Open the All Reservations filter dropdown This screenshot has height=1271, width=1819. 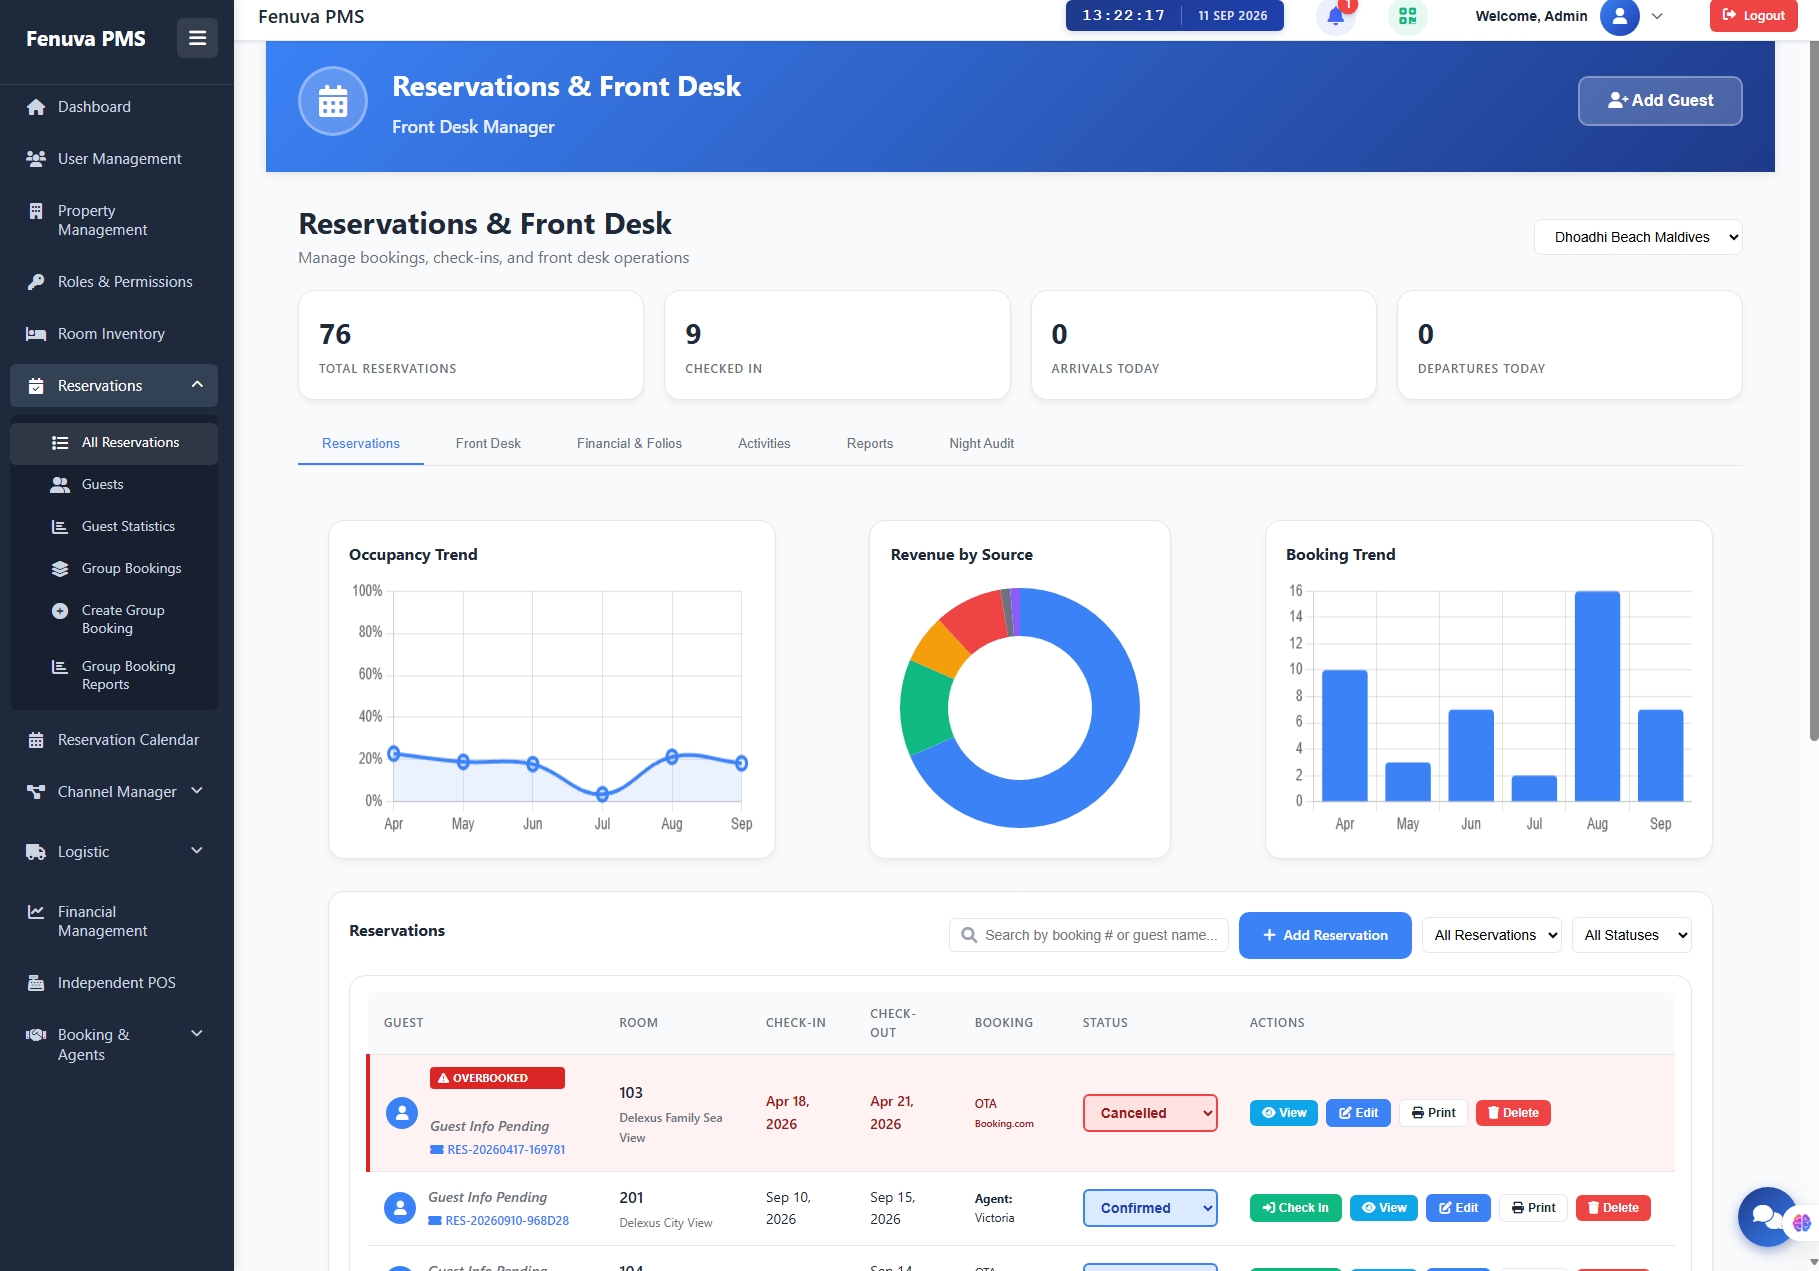pyautogui.click(x=1492, y=935)
